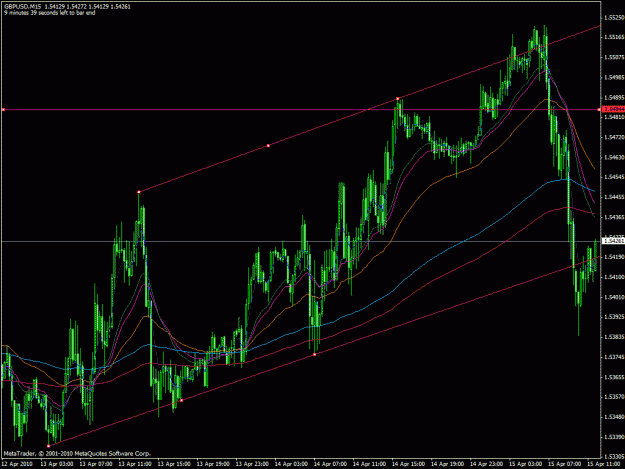This screenshot has height=469, width=625.
Task: Select the 1.54365 price axis label
Action: (x=614, y=217)
